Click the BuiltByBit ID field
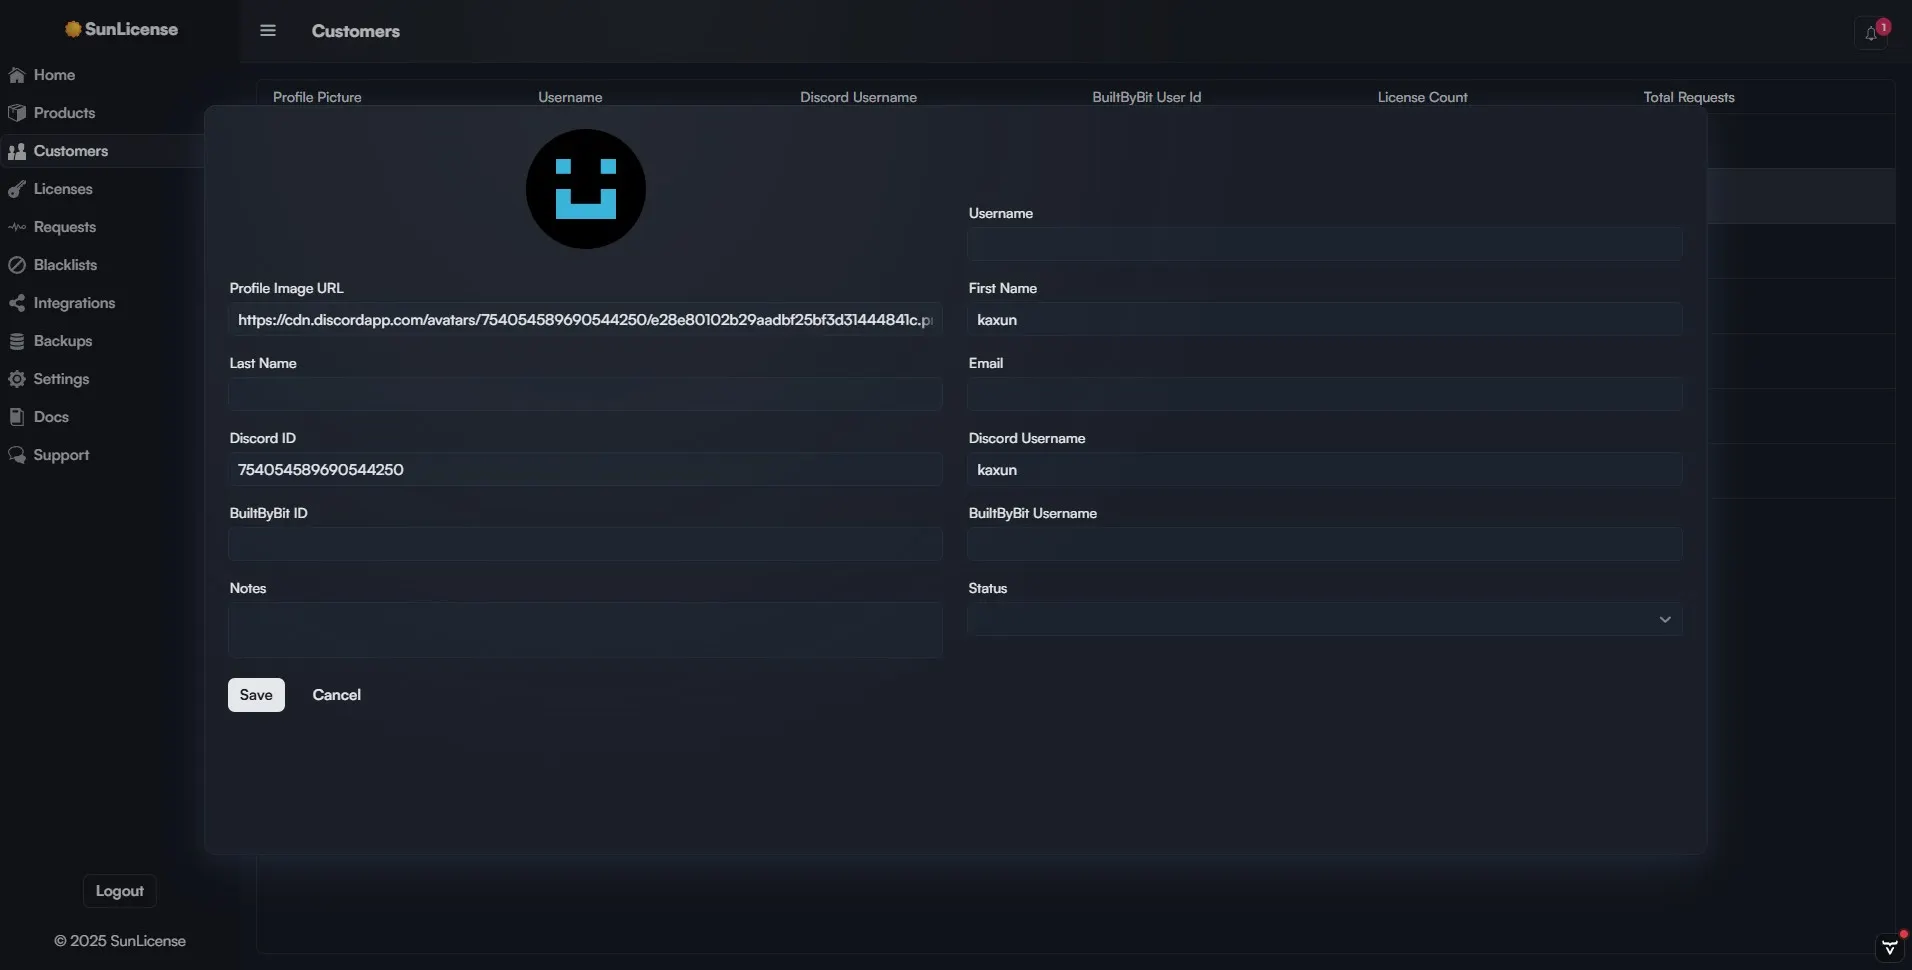 tap(585, 544)
